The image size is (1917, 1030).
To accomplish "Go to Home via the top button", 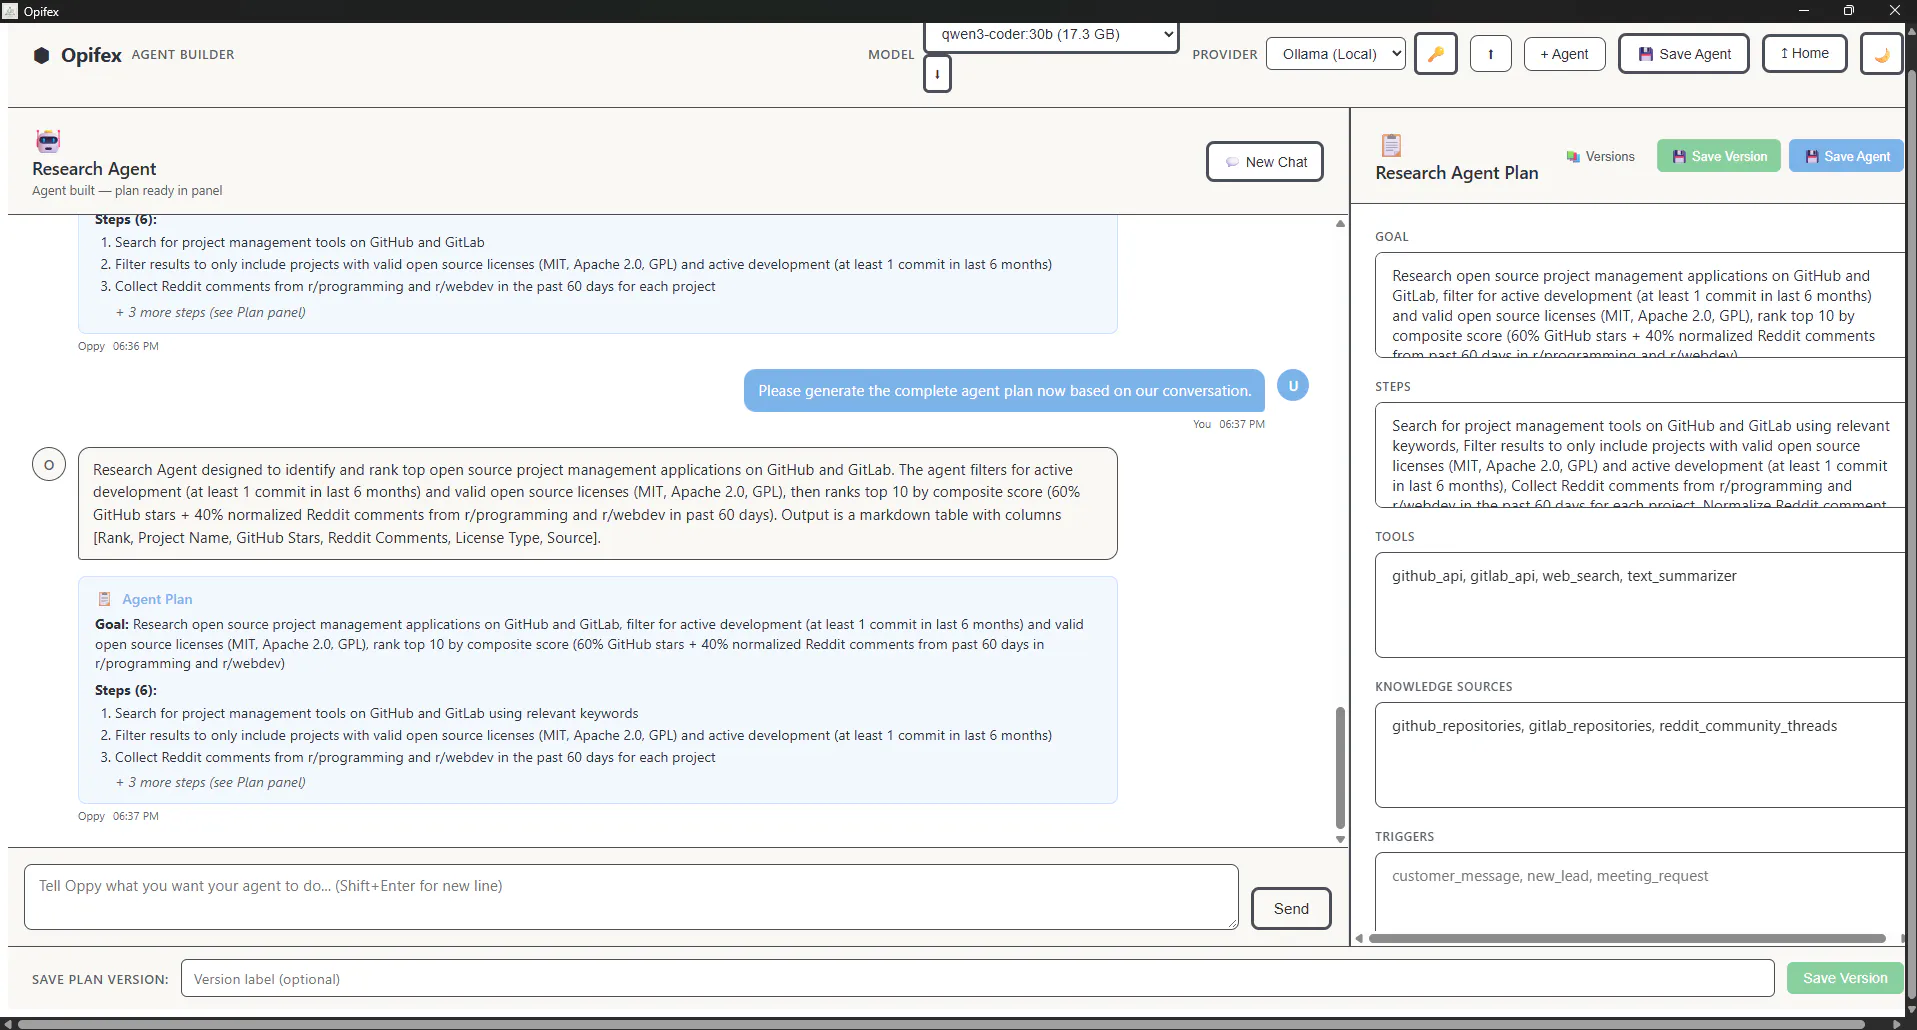I will click(1804, 54).
